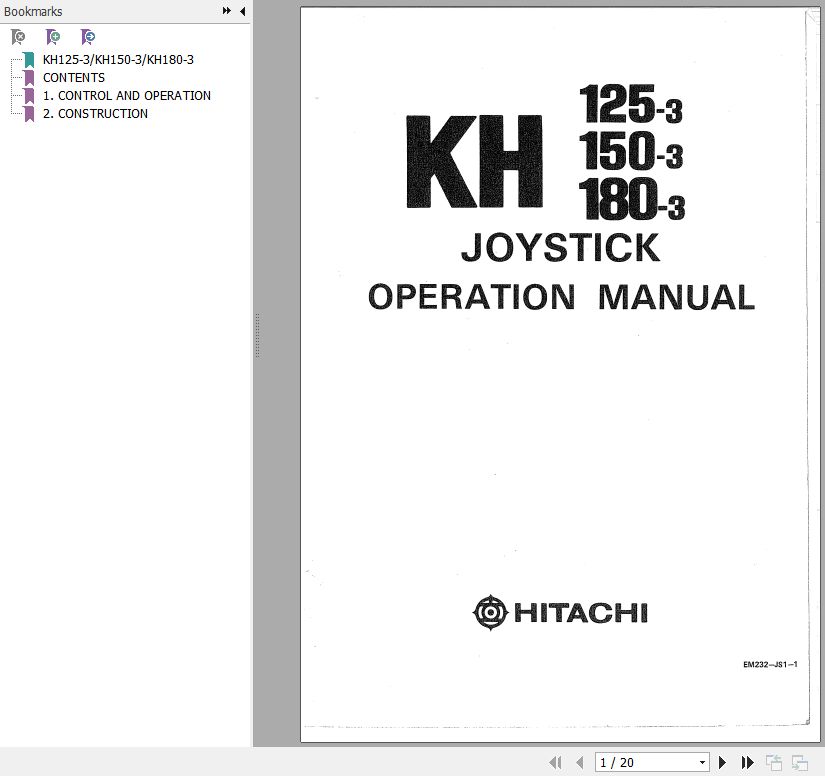The image size is (825, 776).
Task: Click the delete bookmark icon
Action: 18,36
